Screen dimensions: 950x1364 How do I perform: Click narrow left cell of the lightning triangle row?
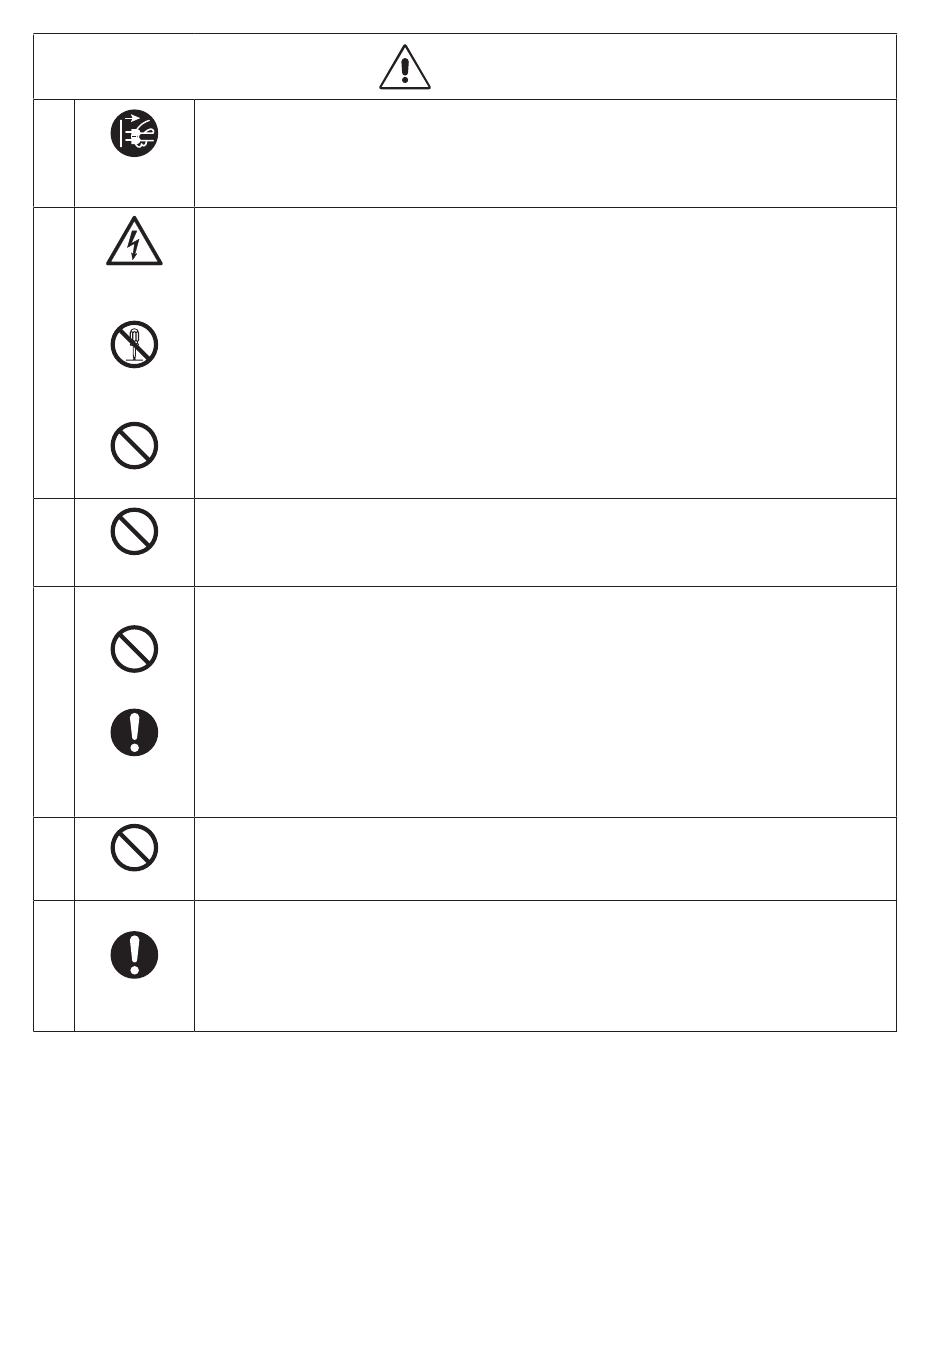point(54,352)
